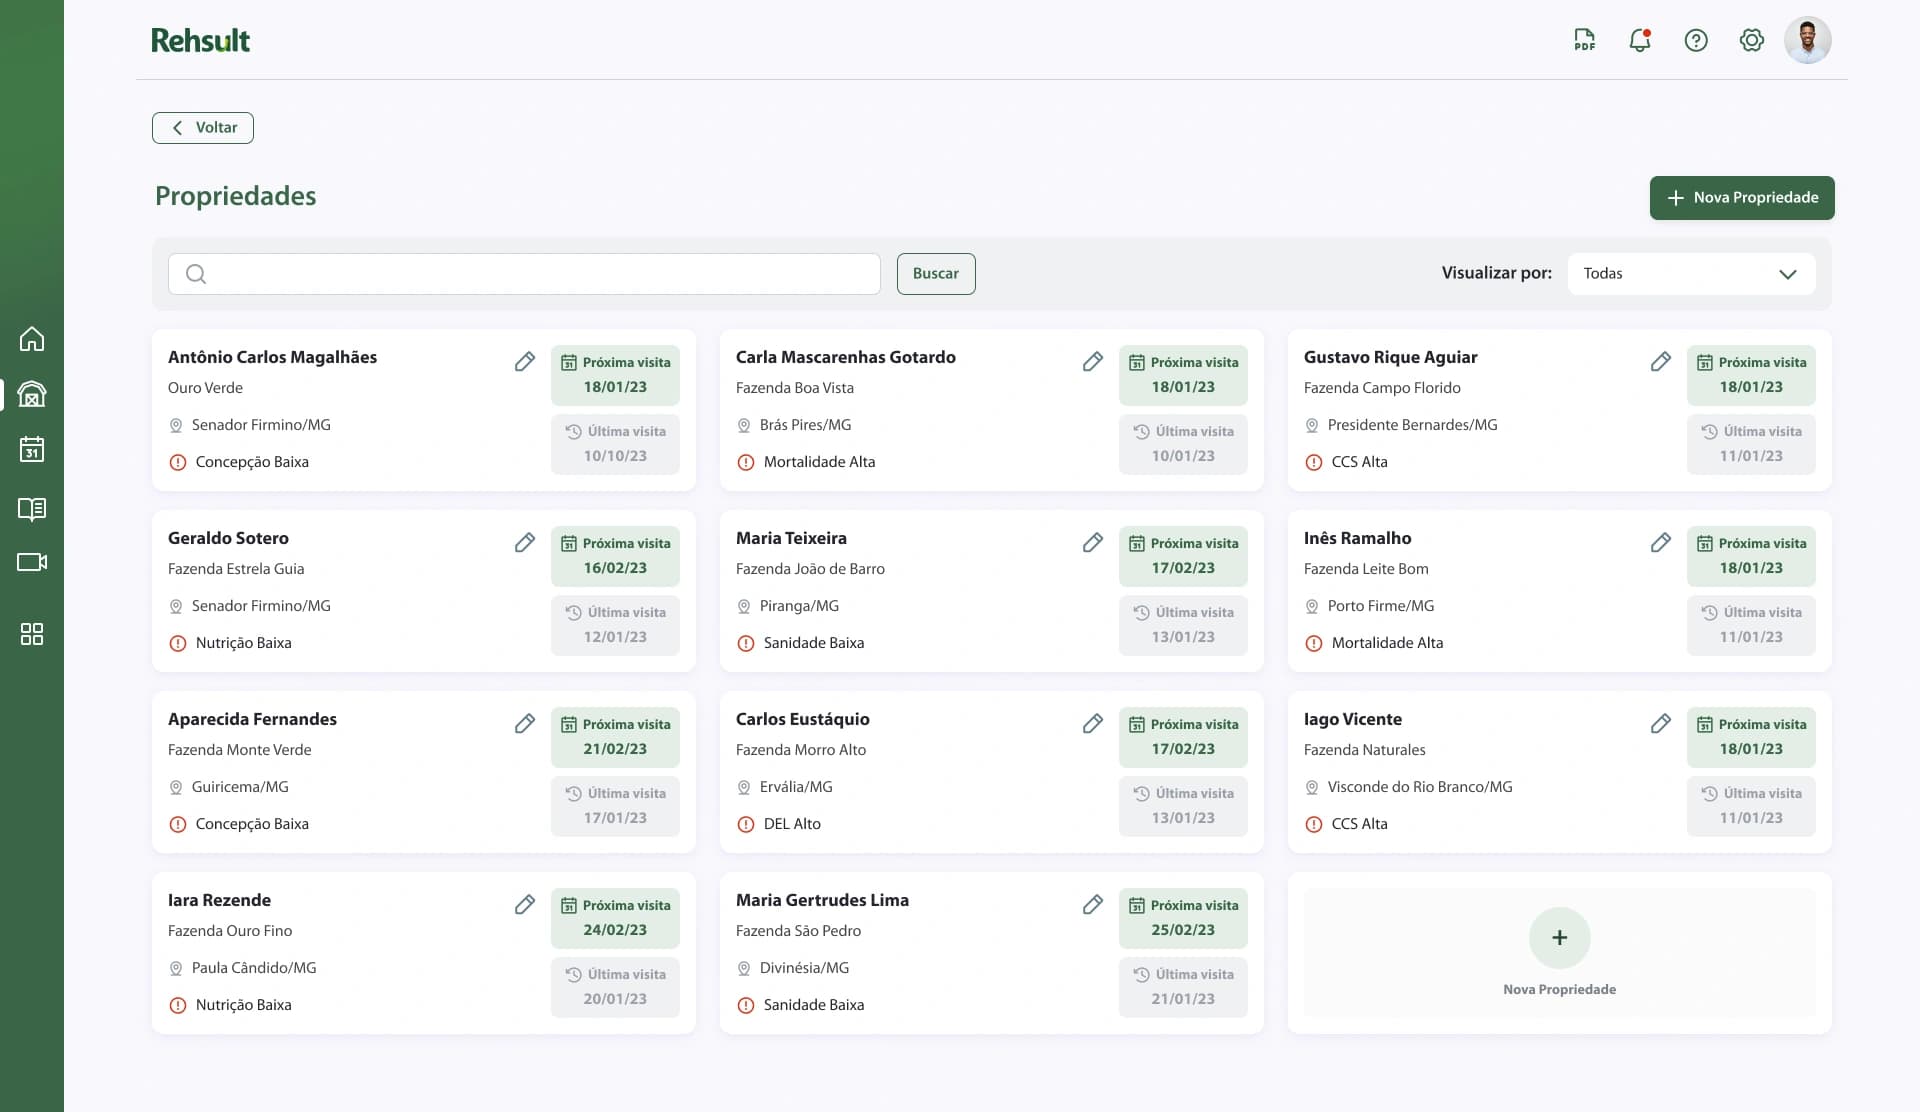
Task: Select the Fazenda Campo Florido text
Action: click(1382, 388)
